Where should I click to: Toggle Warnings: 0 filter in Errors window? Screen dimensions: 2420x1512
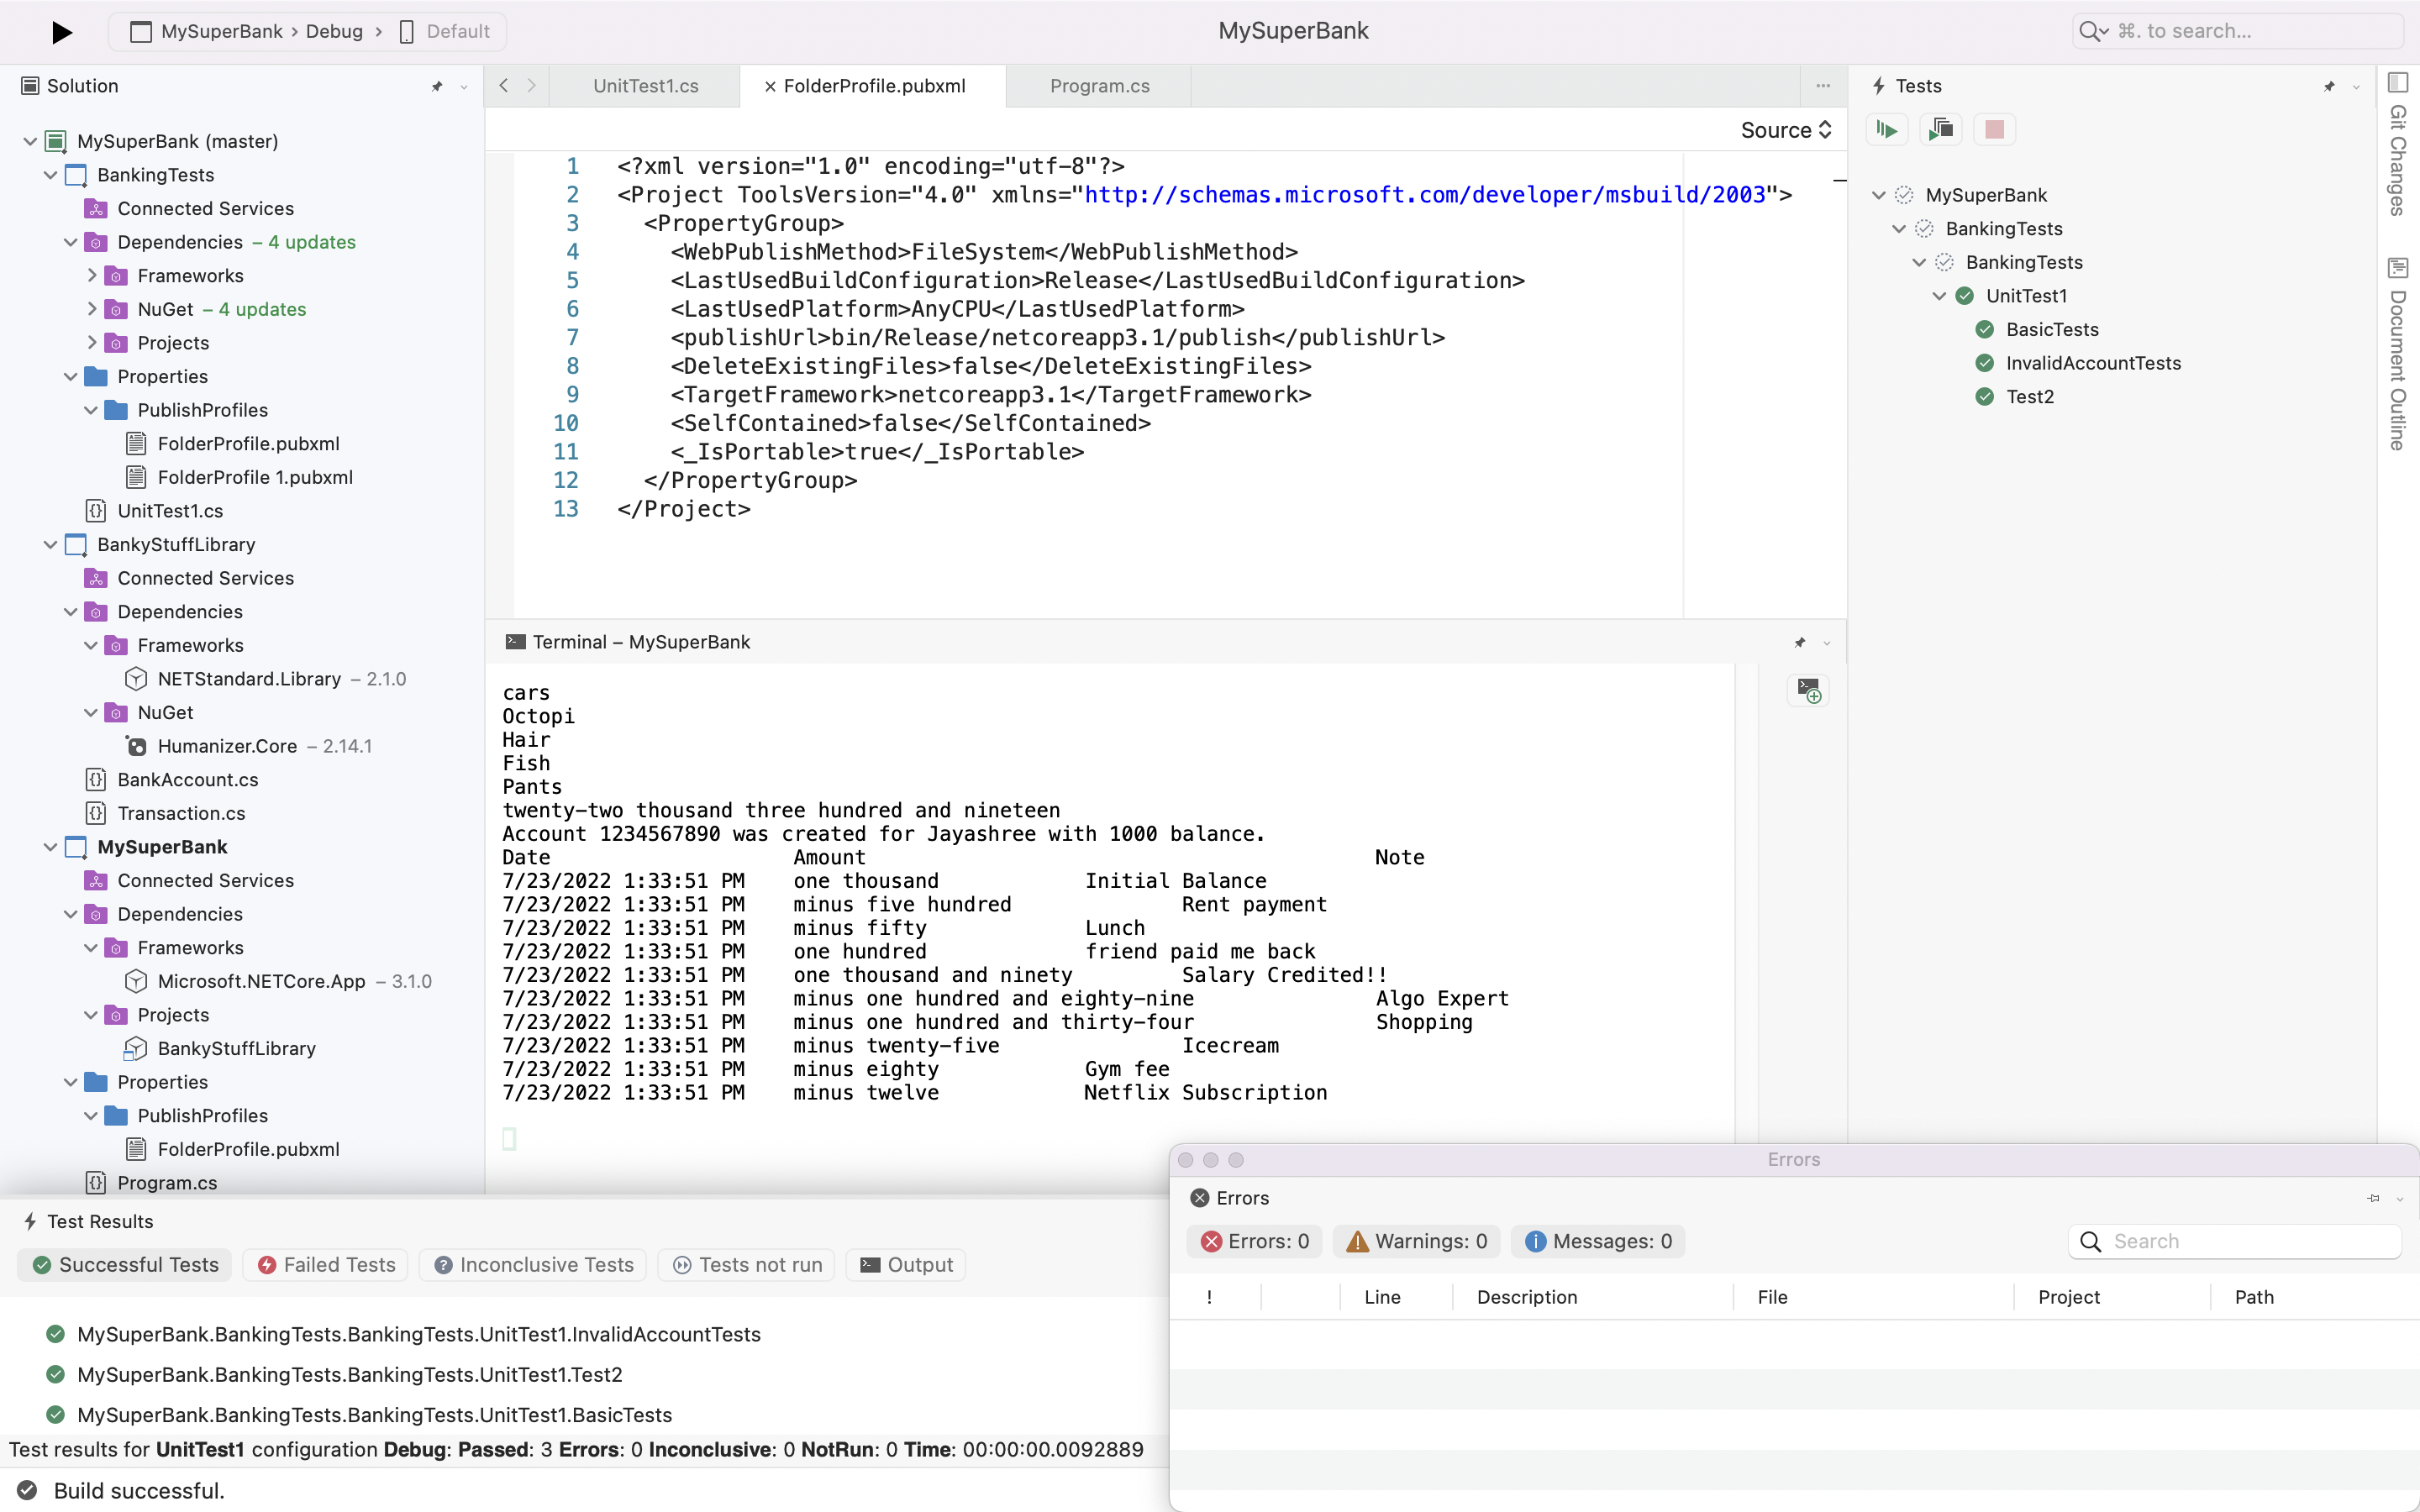click(1417, 1242)
